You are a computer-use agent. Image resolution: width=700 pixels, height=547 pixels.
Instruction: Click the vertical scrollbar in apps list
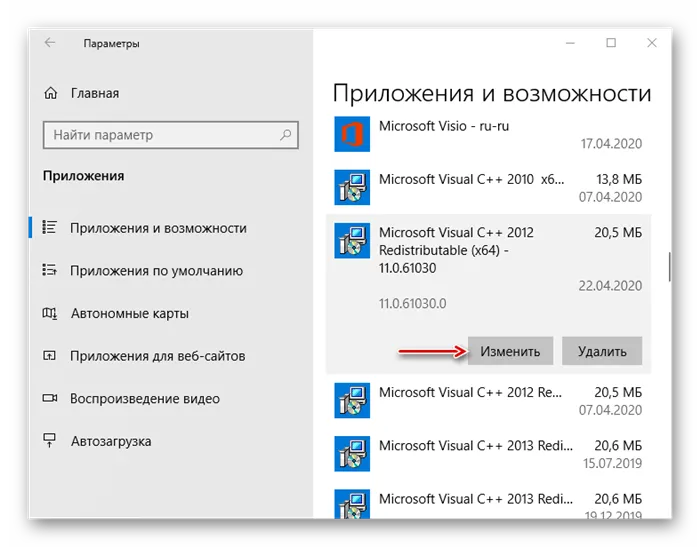point(669,270)
